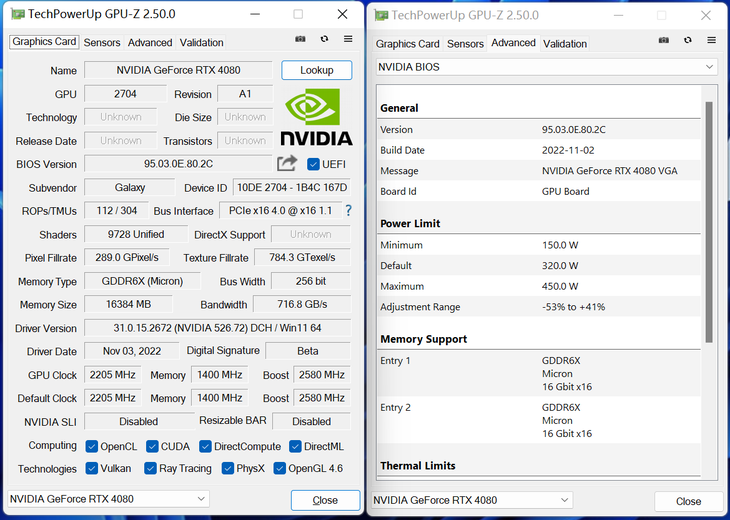730x520 pixels.
Task: Click the Bus Interface question mark icon
Action: click(x=348, y=211)
